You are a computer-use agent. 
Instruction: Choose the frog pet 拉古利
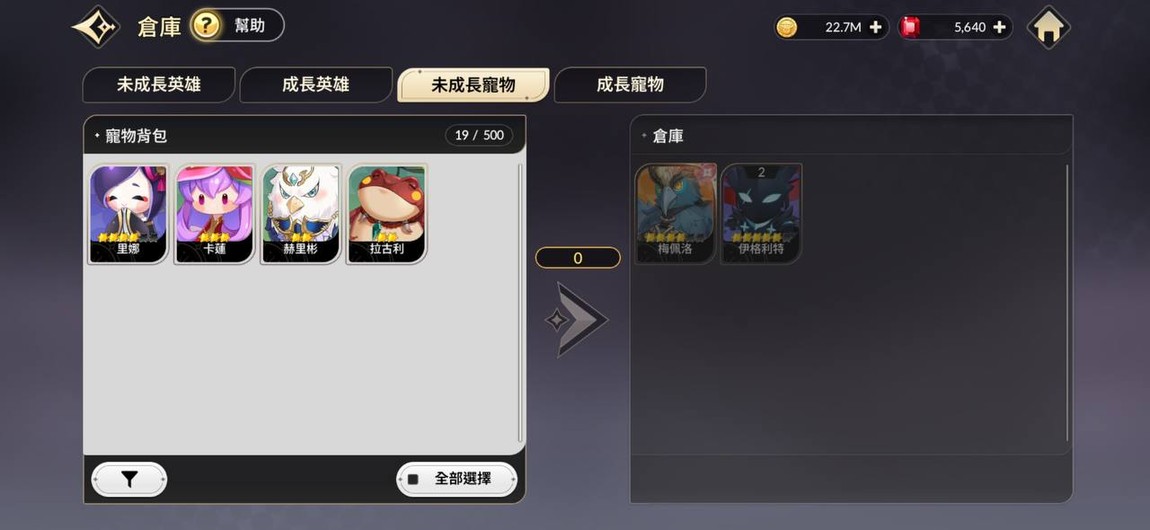(387, 214)
